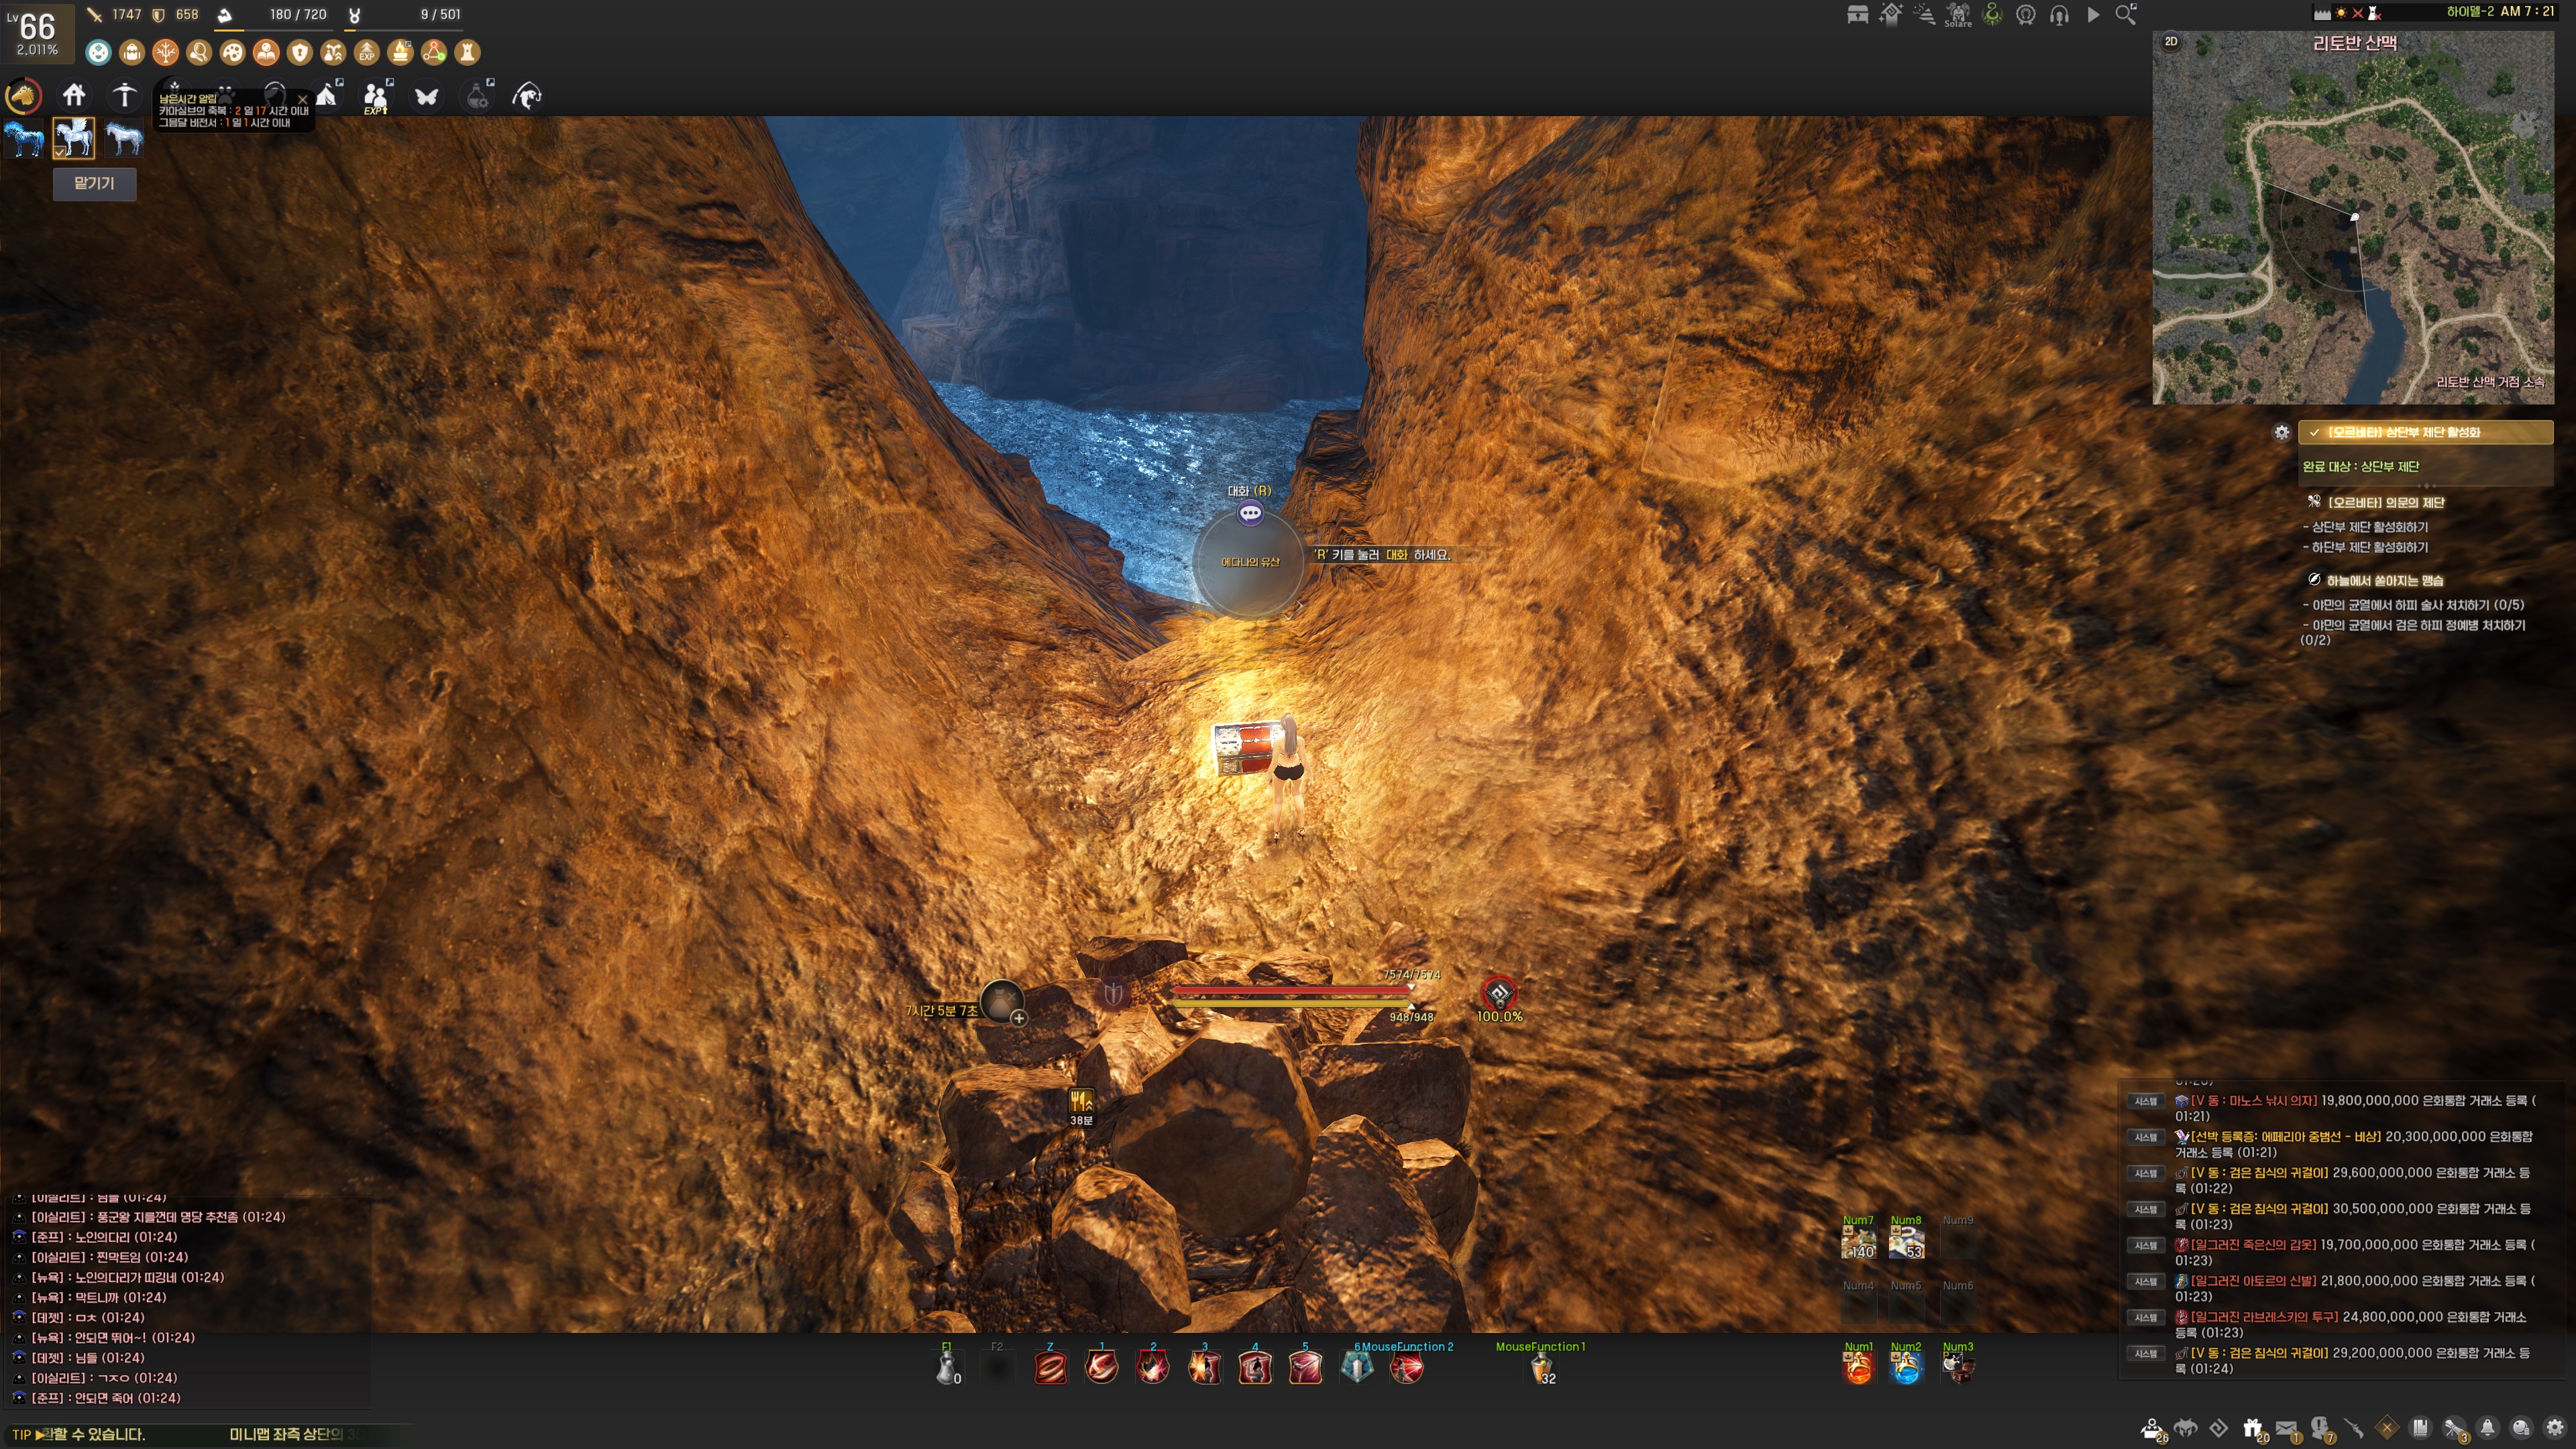
Task: Expand the magnifier search icon menu
Action: pos(2125,15)
